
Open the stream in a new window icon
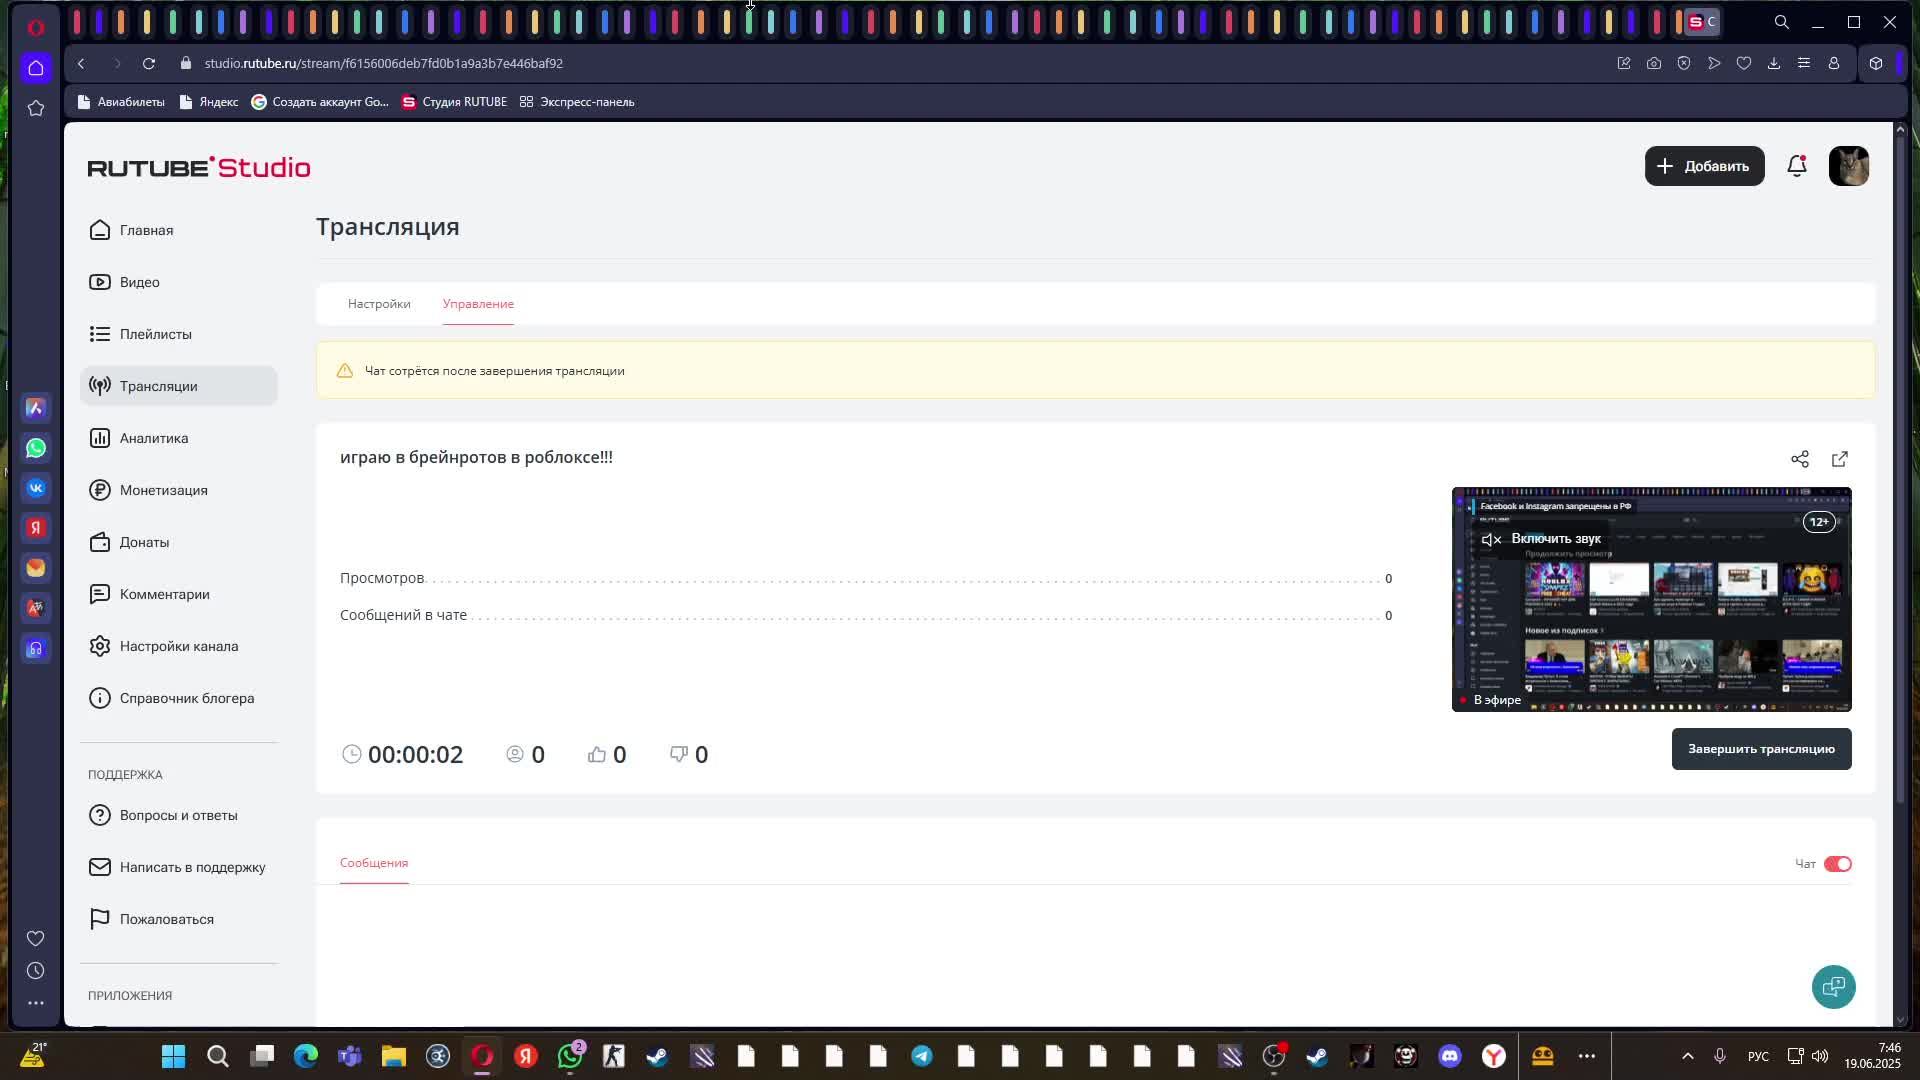click(1840, 459)
